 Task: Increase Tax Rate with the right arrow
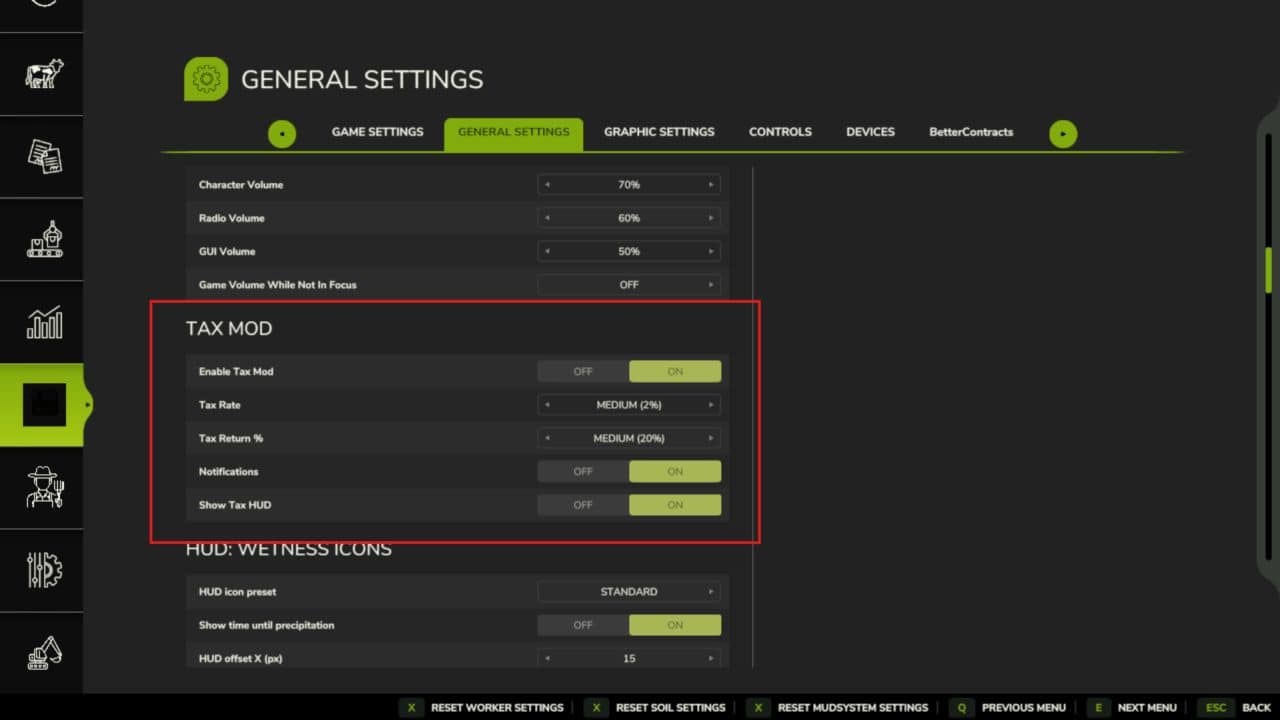point(712,405)
